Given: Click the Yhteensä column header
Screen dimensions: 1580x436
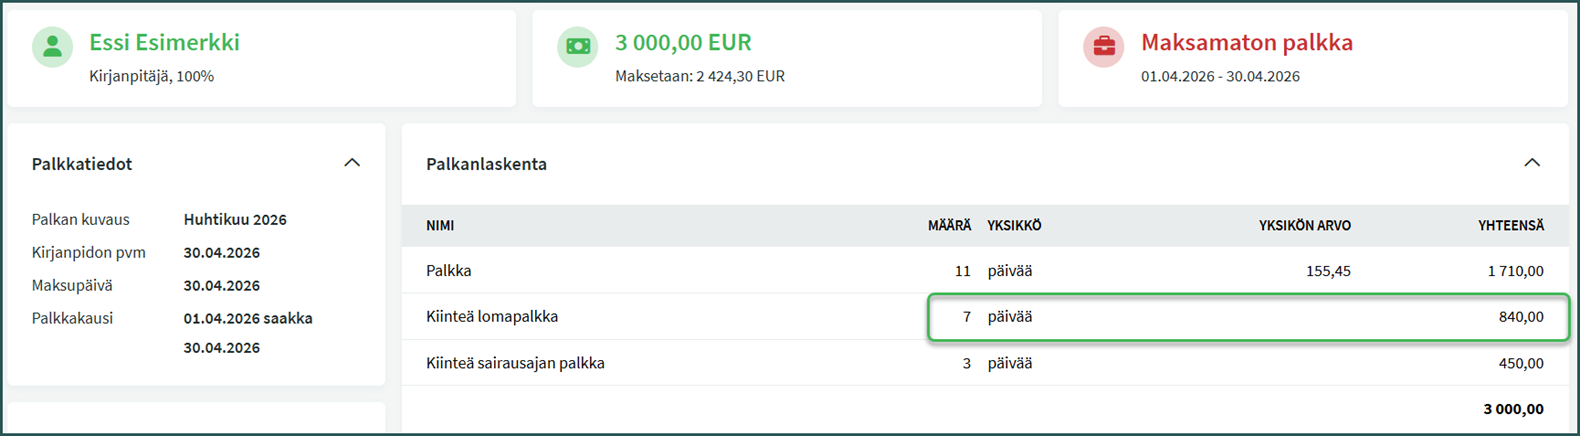Looking at the screenshot, I should (1510, 226).
